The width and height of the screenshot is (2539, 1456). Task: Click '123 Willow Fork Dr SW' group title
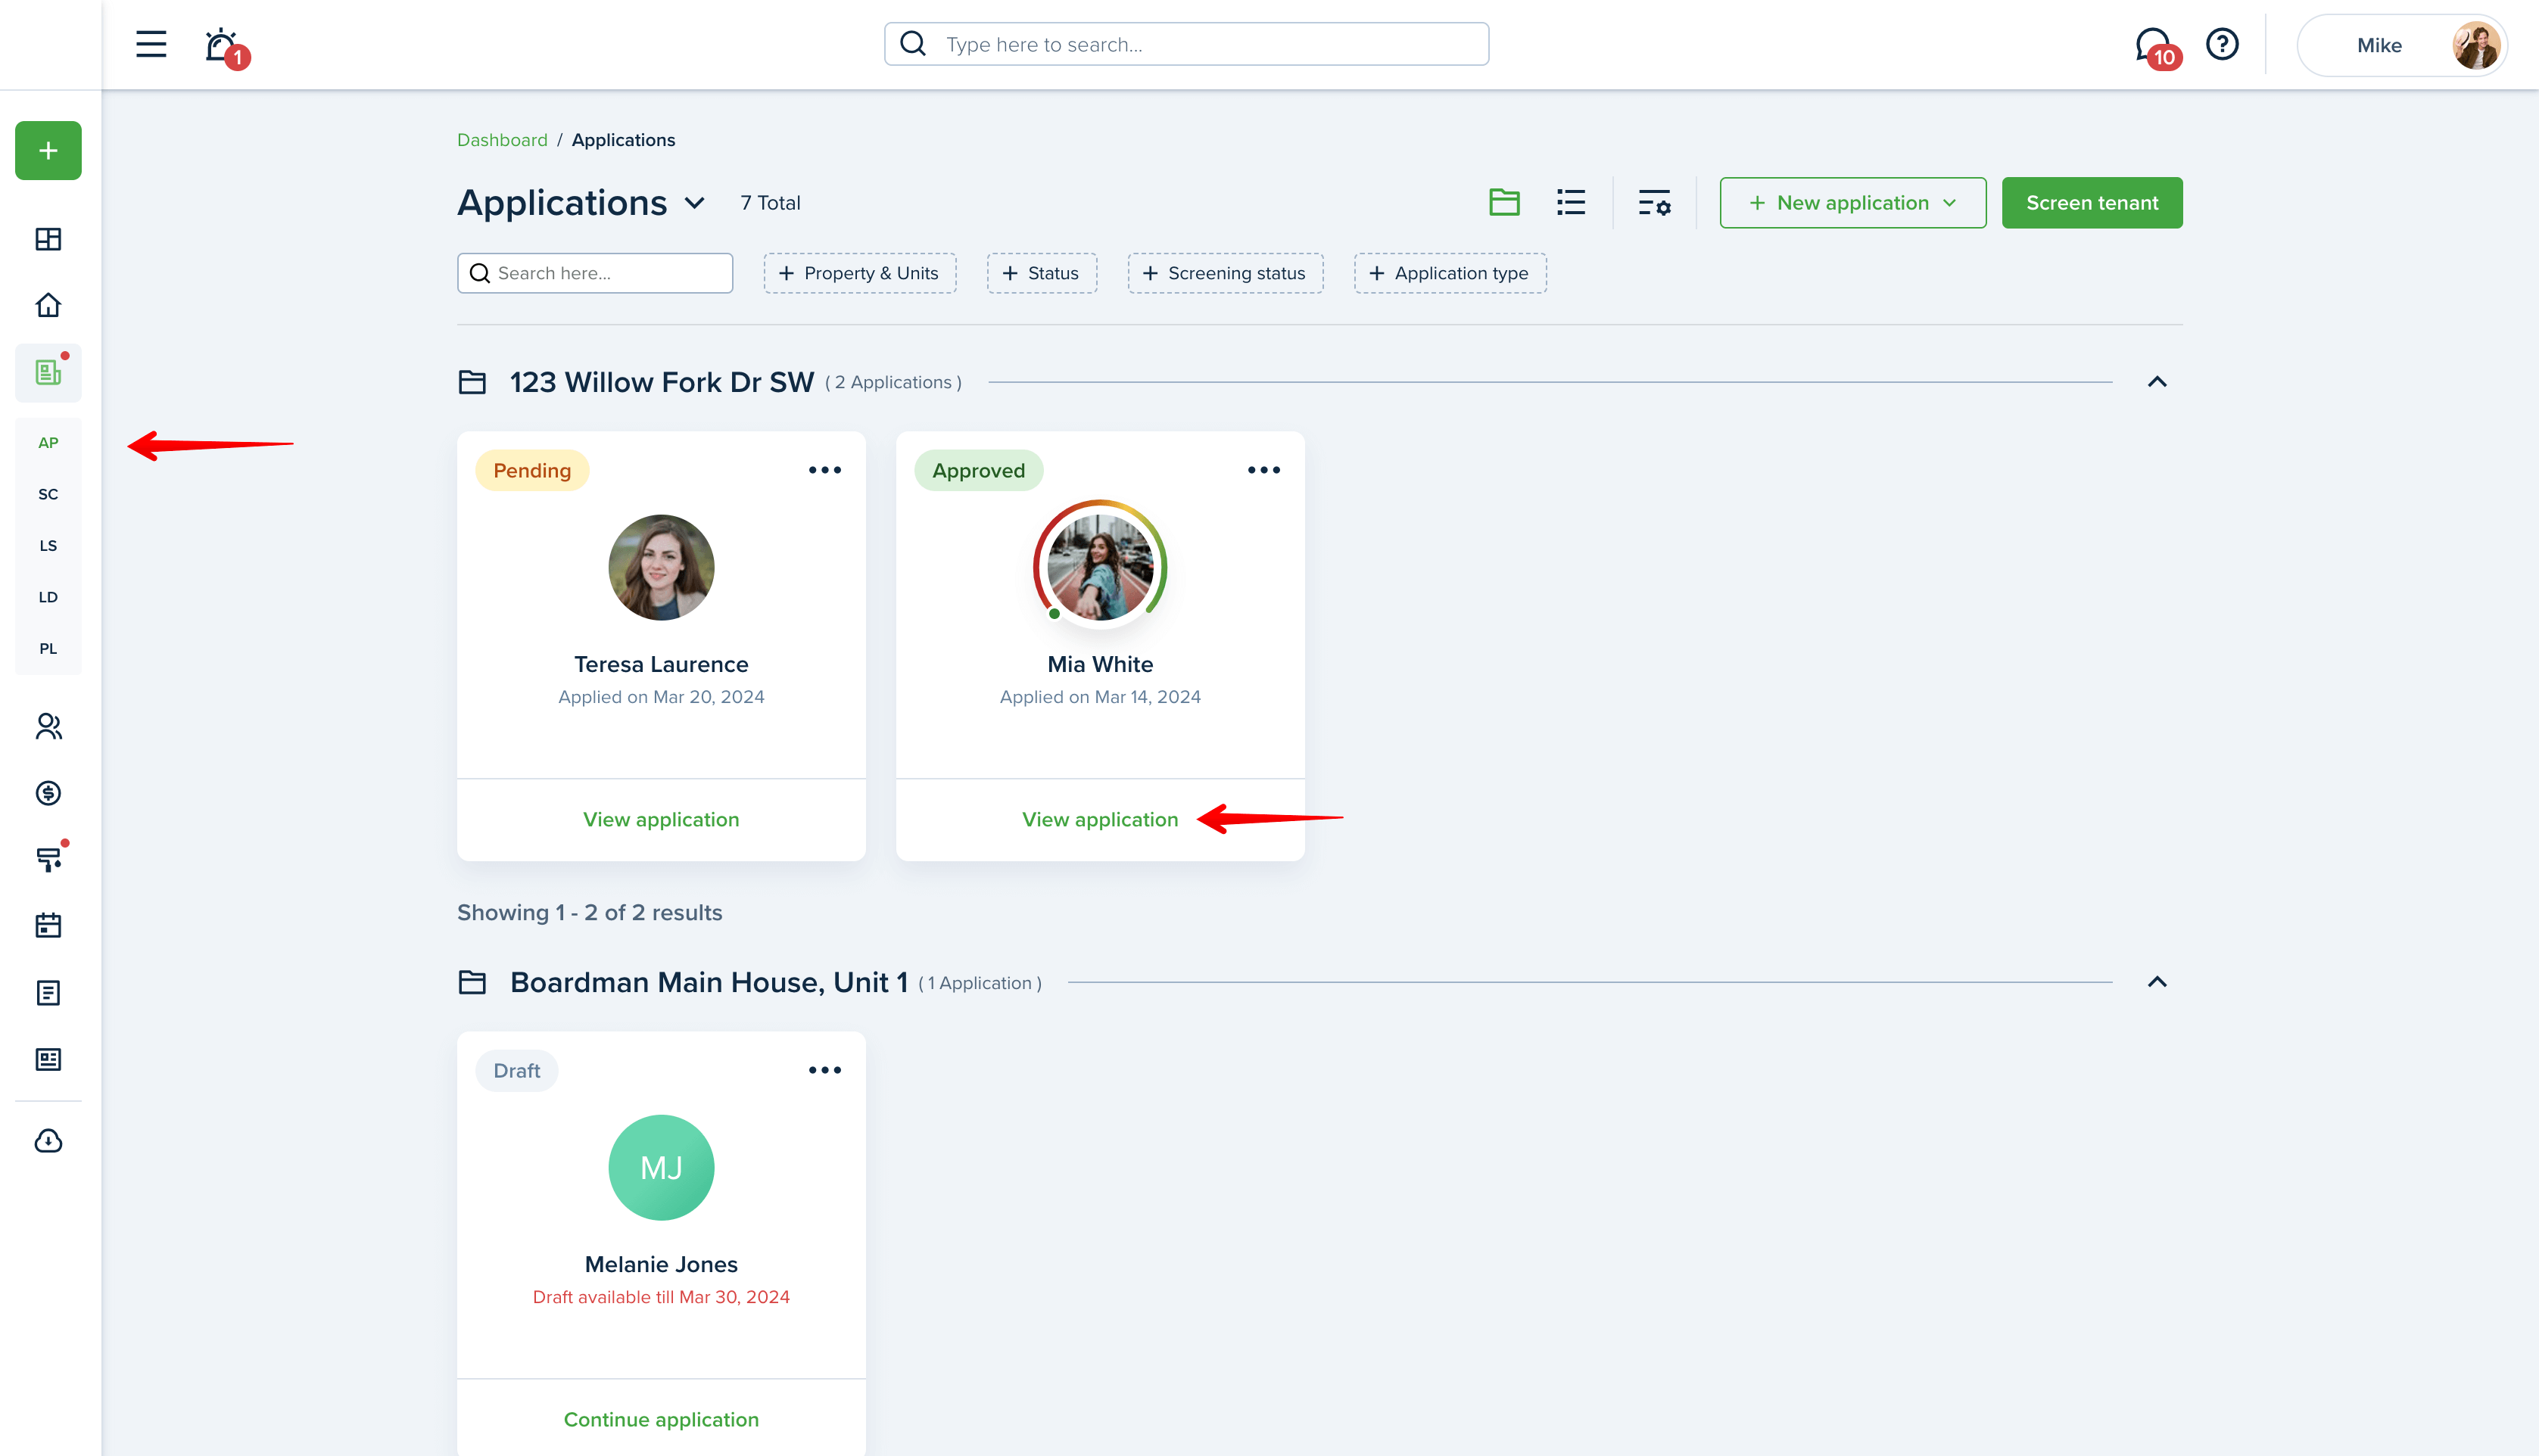(662, 382)
